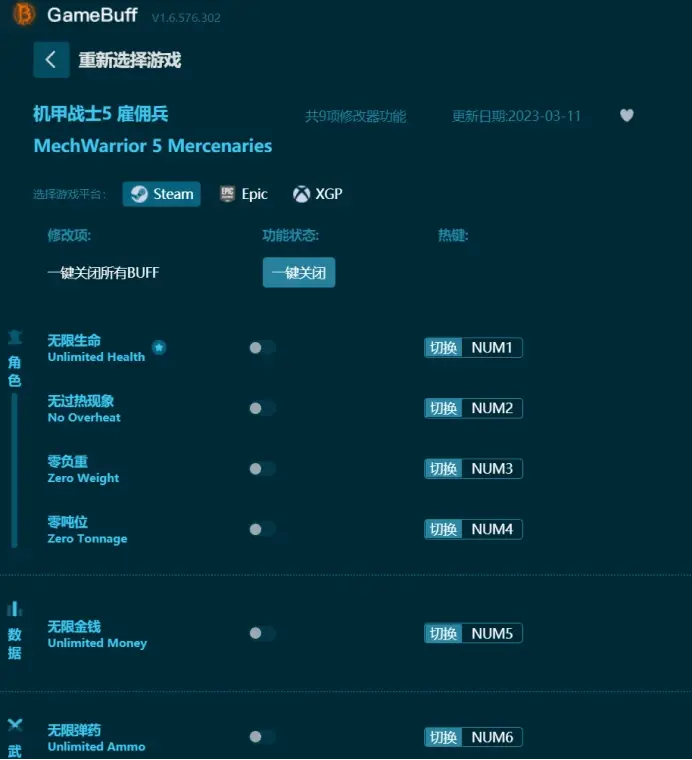Image resolution: width=692 pixels, height=760 pixels.
Task: Click the 功能状态 column header
Action: tap(290, 236)
